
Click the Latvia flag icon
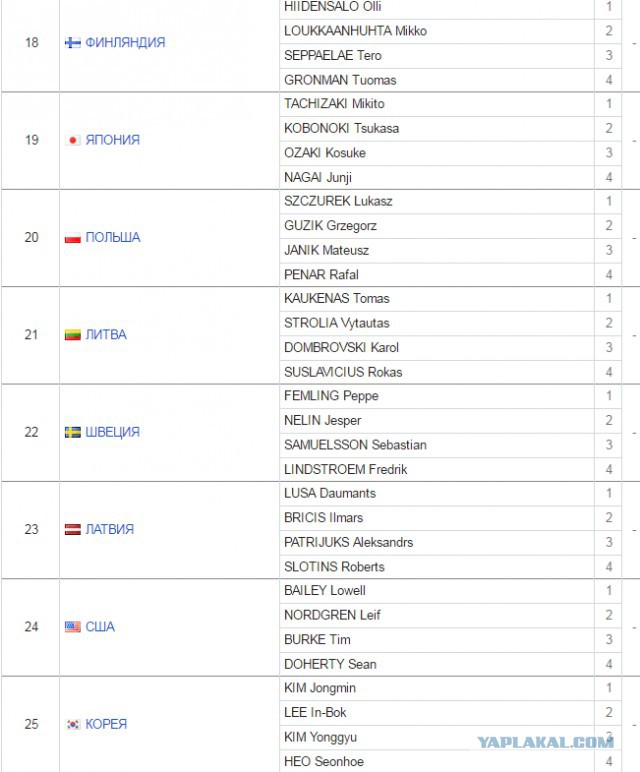click(73, 530)
